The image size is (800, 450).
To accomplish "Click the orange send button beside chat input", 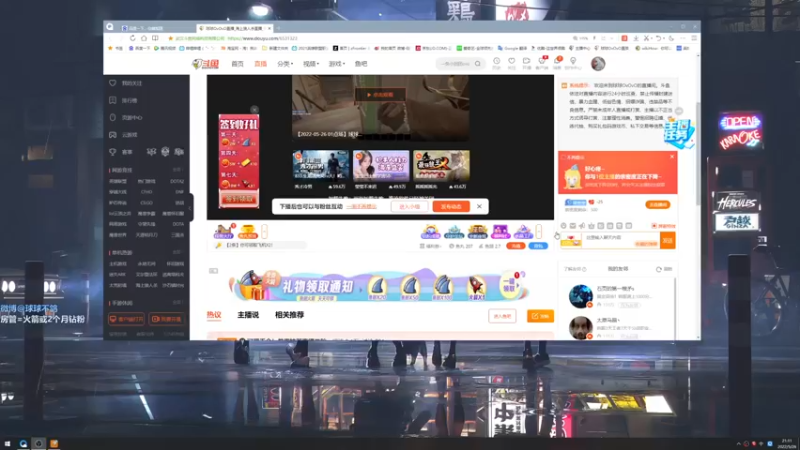I will click(x=668, y=240).
